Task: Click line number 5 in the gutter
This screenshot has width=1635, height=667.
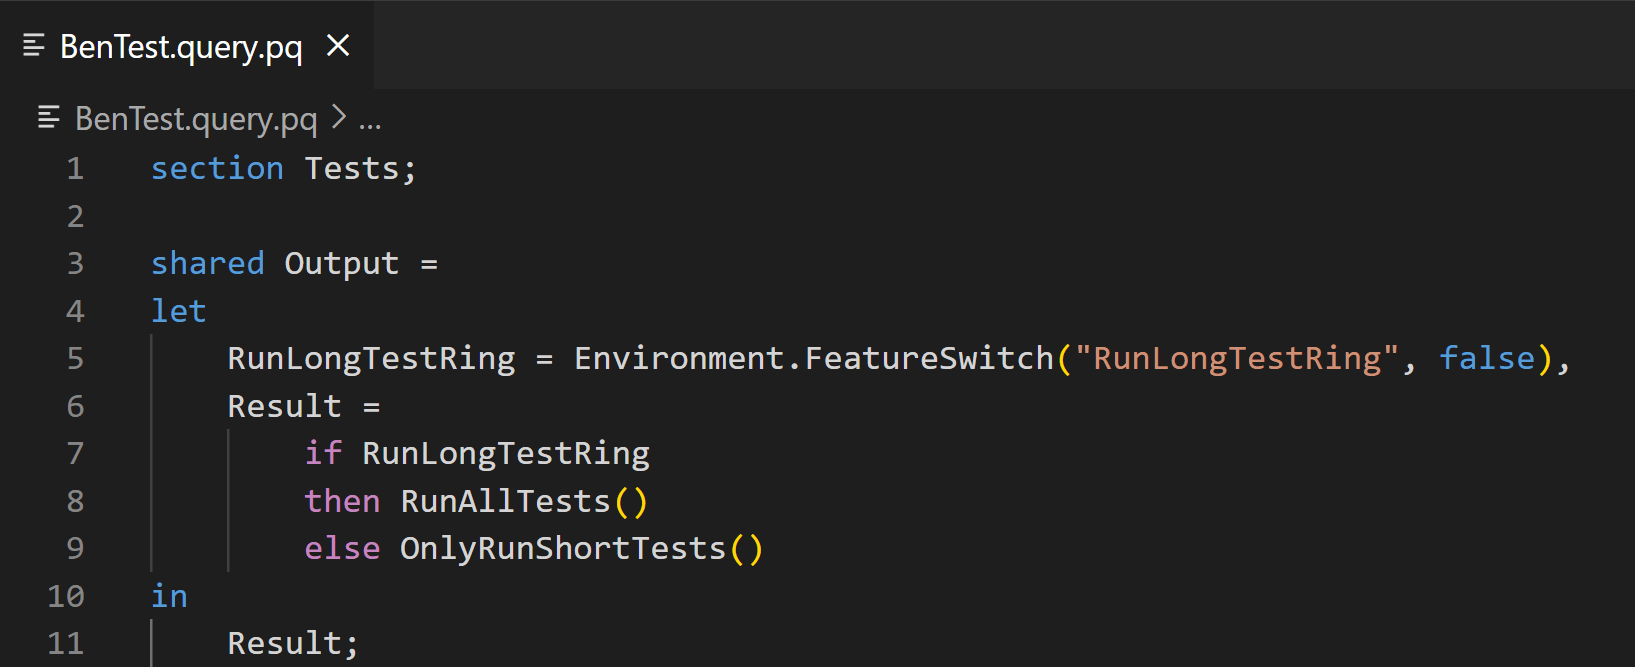Action: point(75,358)
